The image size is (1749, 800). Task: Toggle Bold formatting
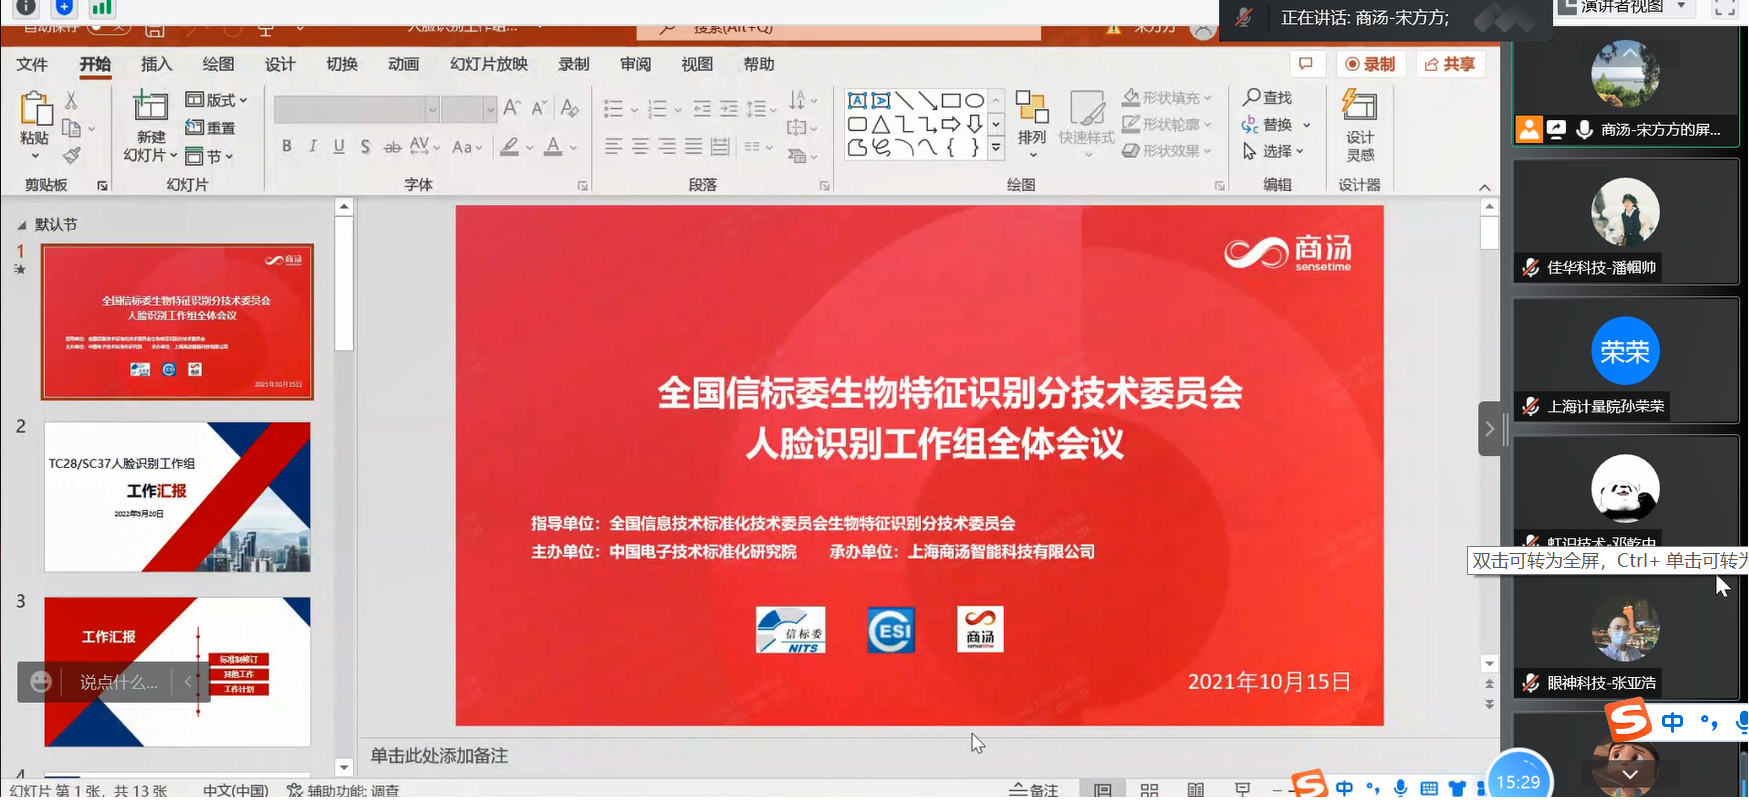tap(287, 146)
